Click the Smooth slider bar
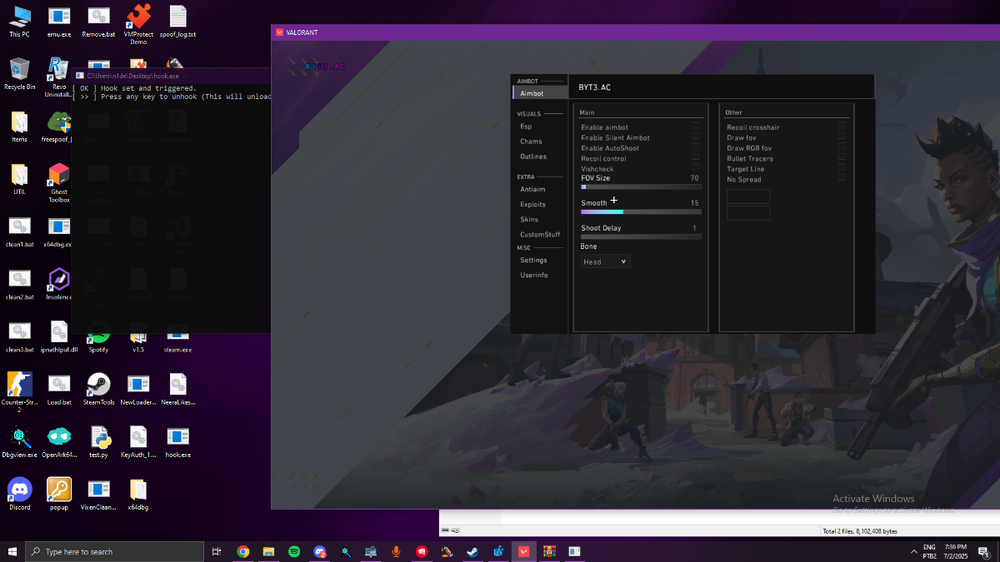This screenshot has width=1000, height=562. 641,212
